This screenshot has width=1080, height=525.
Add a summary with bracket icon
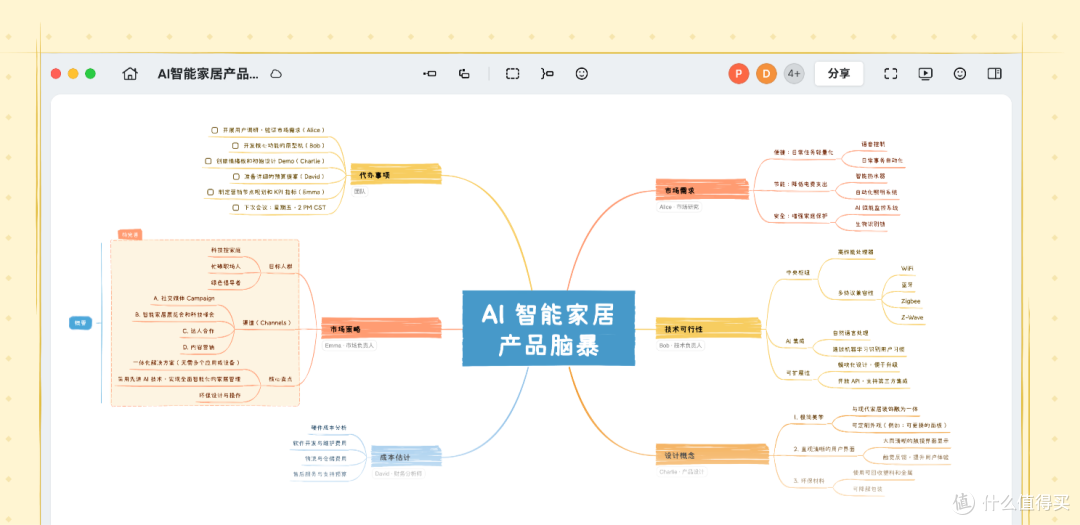point(548,74)
